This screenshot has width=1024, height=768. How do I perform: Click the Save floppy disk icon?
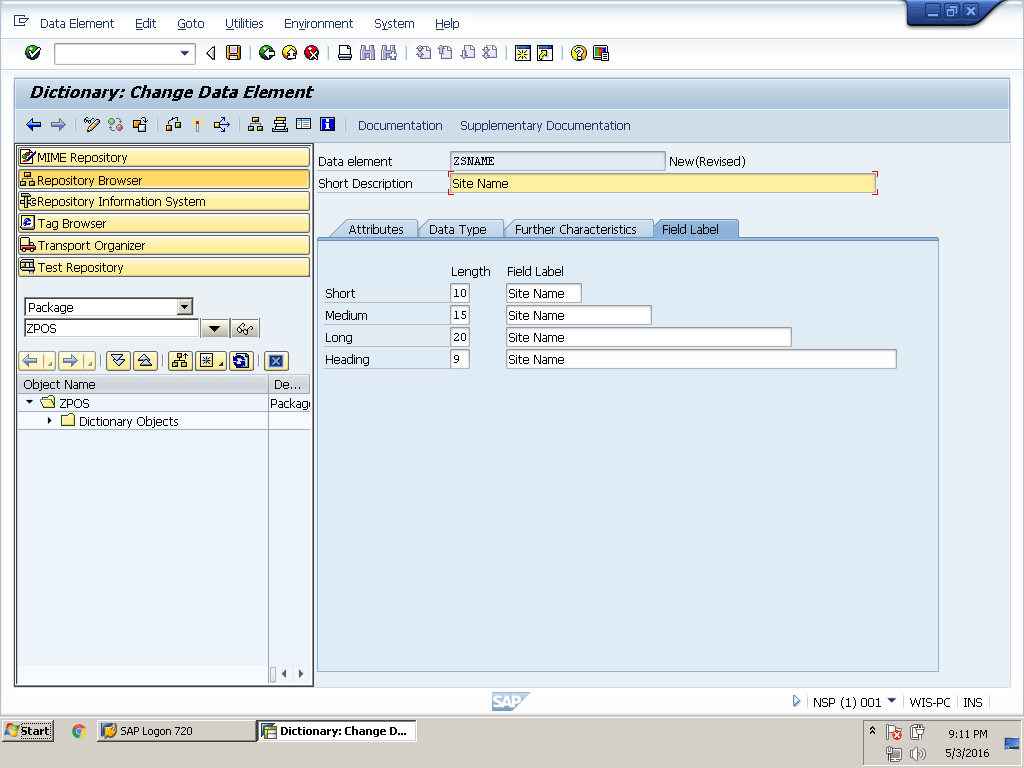click(x=233, y=53)
